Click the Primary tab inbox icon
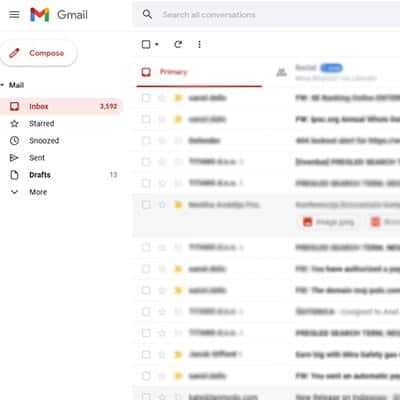This screenshot has width=400, height=400. click(x=146, y=72)
